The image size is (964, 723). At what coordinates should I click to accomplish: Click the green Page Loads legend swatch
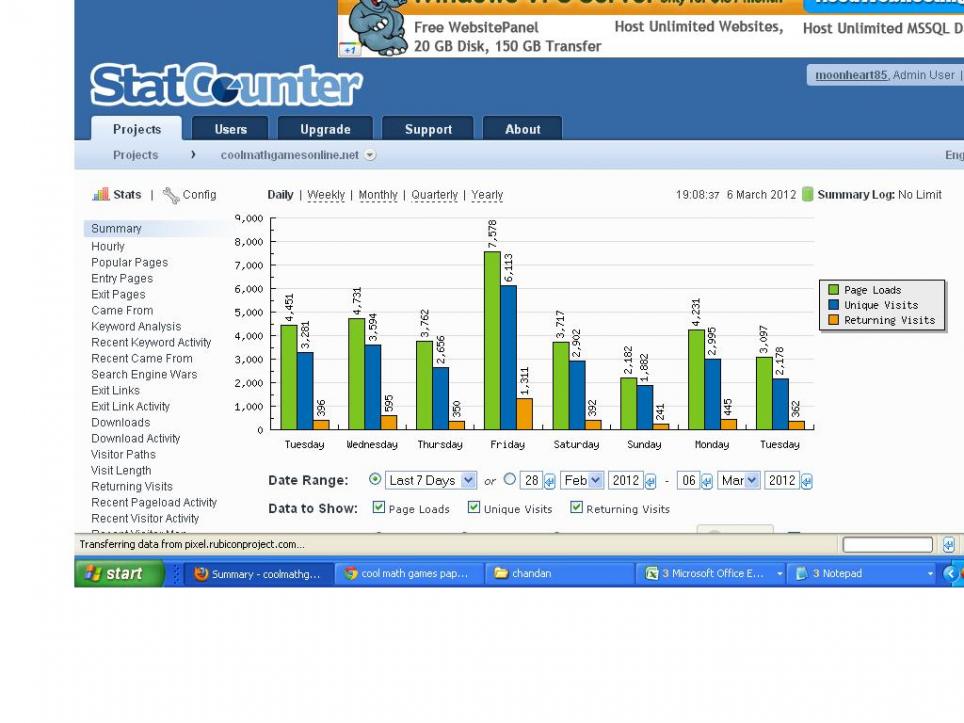coord(834,290)
